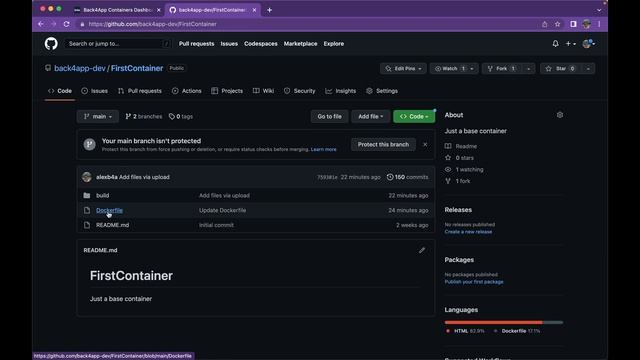View the 2 branches link
Viewport: 640px width, 360px height.
point(144,116)
